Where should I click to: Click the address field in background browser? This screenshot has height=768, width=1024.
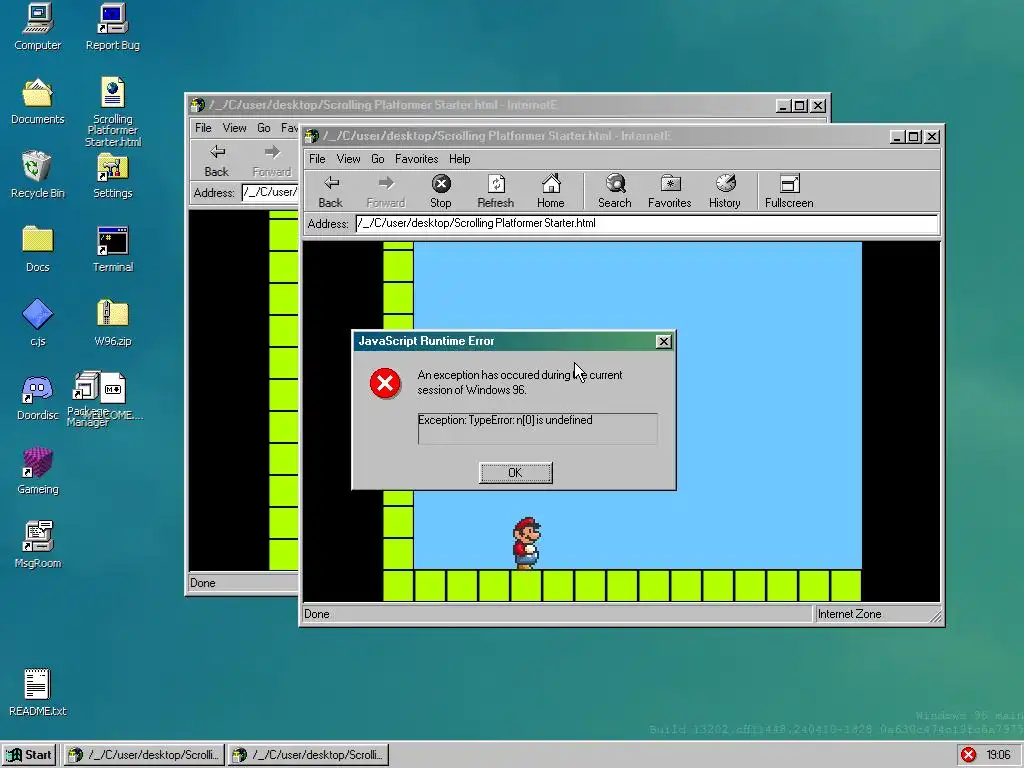pos(270,192)
